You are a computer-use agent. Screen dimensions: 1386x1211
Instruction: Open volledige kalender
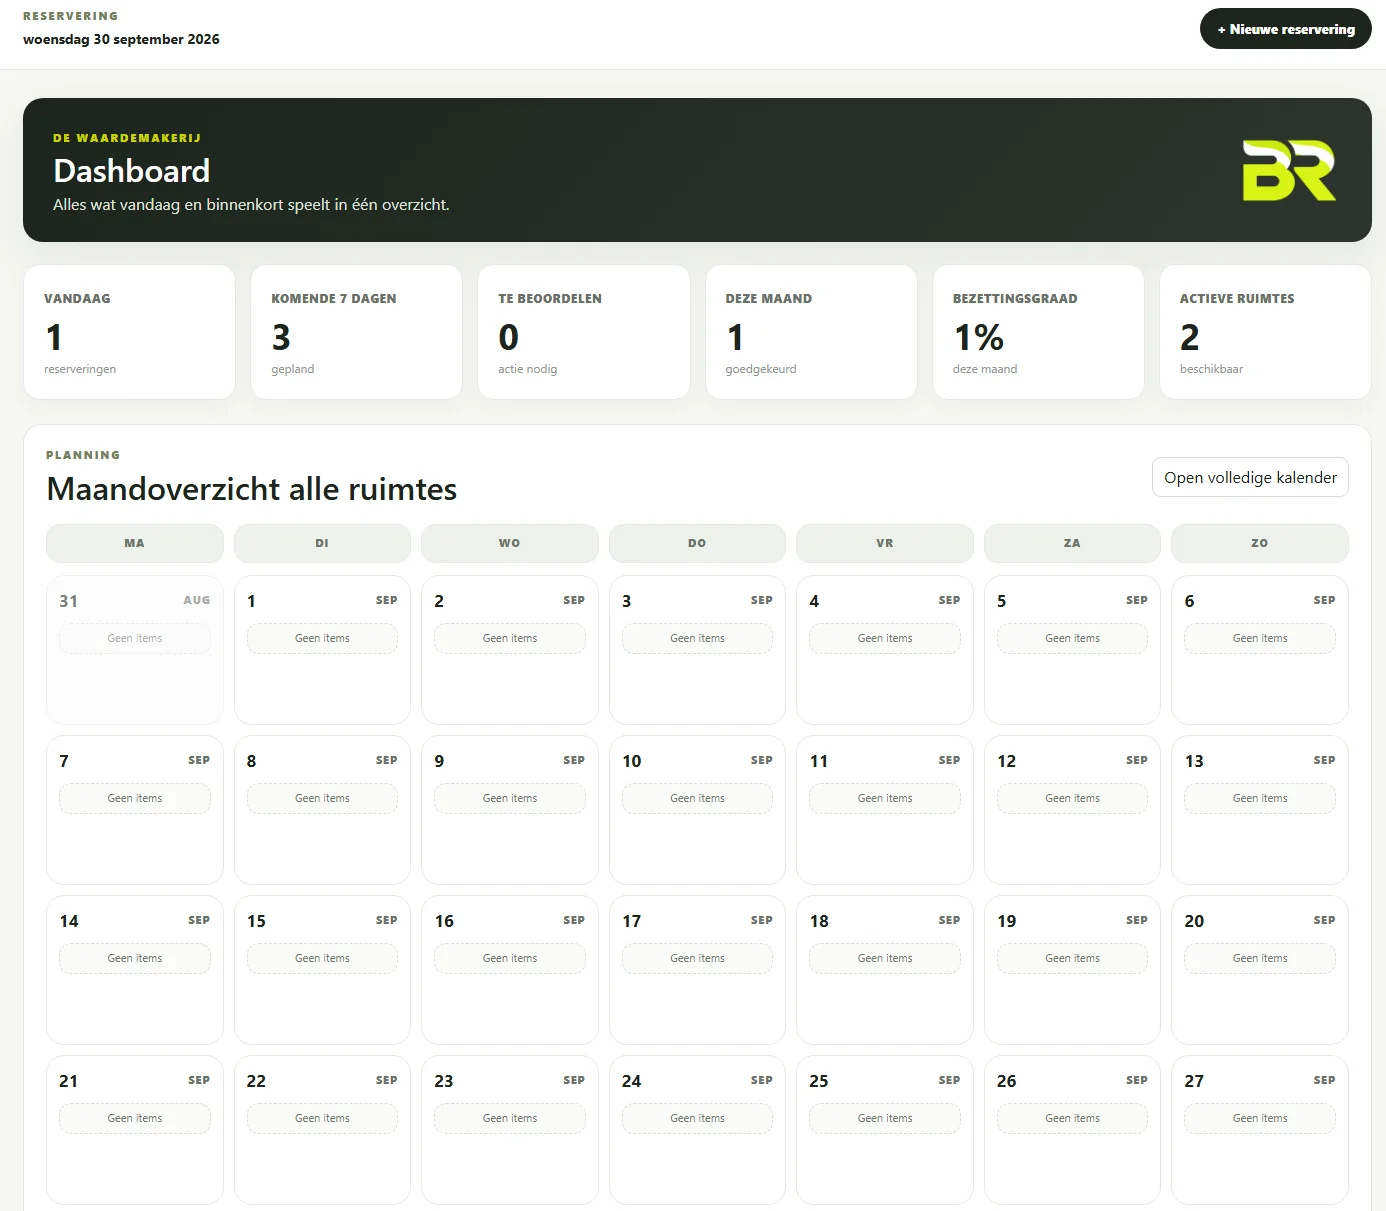[x=1250, y=477]
